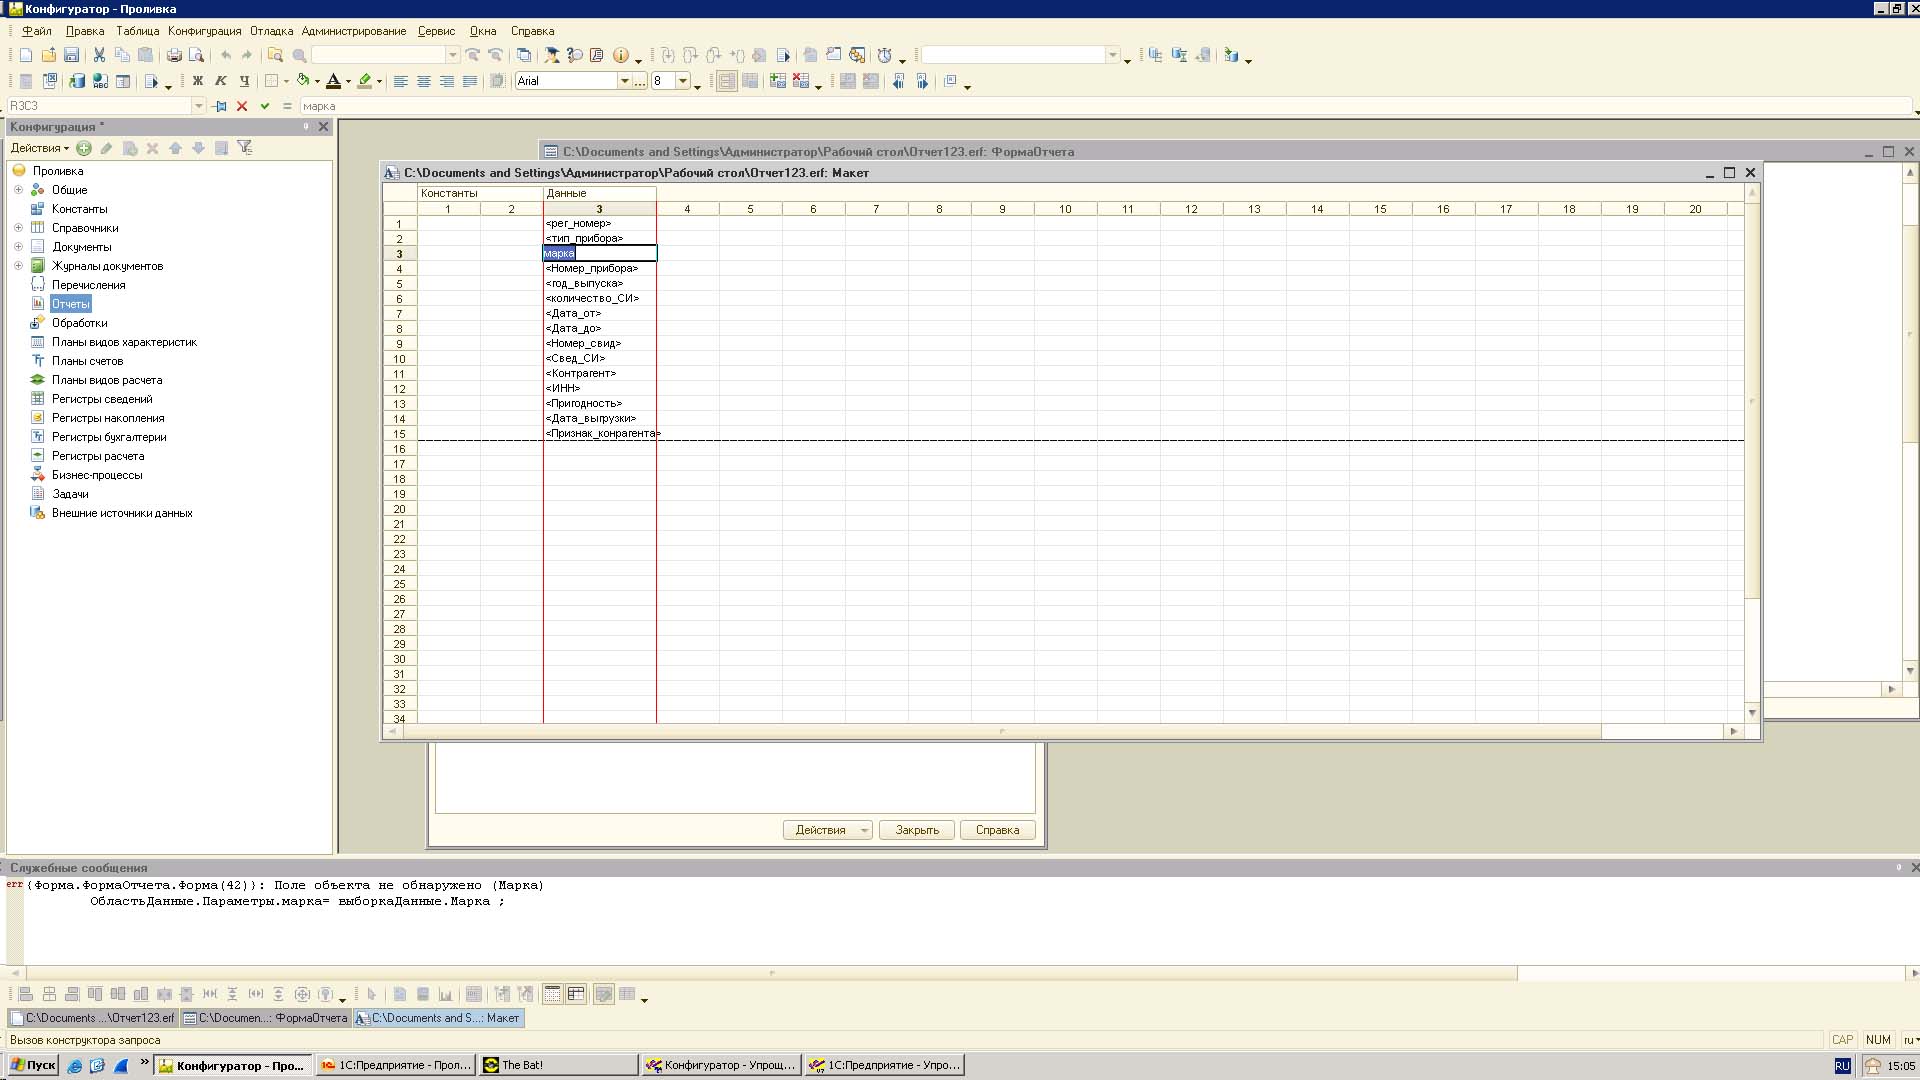Click the Open file icon

pos(48,56)
